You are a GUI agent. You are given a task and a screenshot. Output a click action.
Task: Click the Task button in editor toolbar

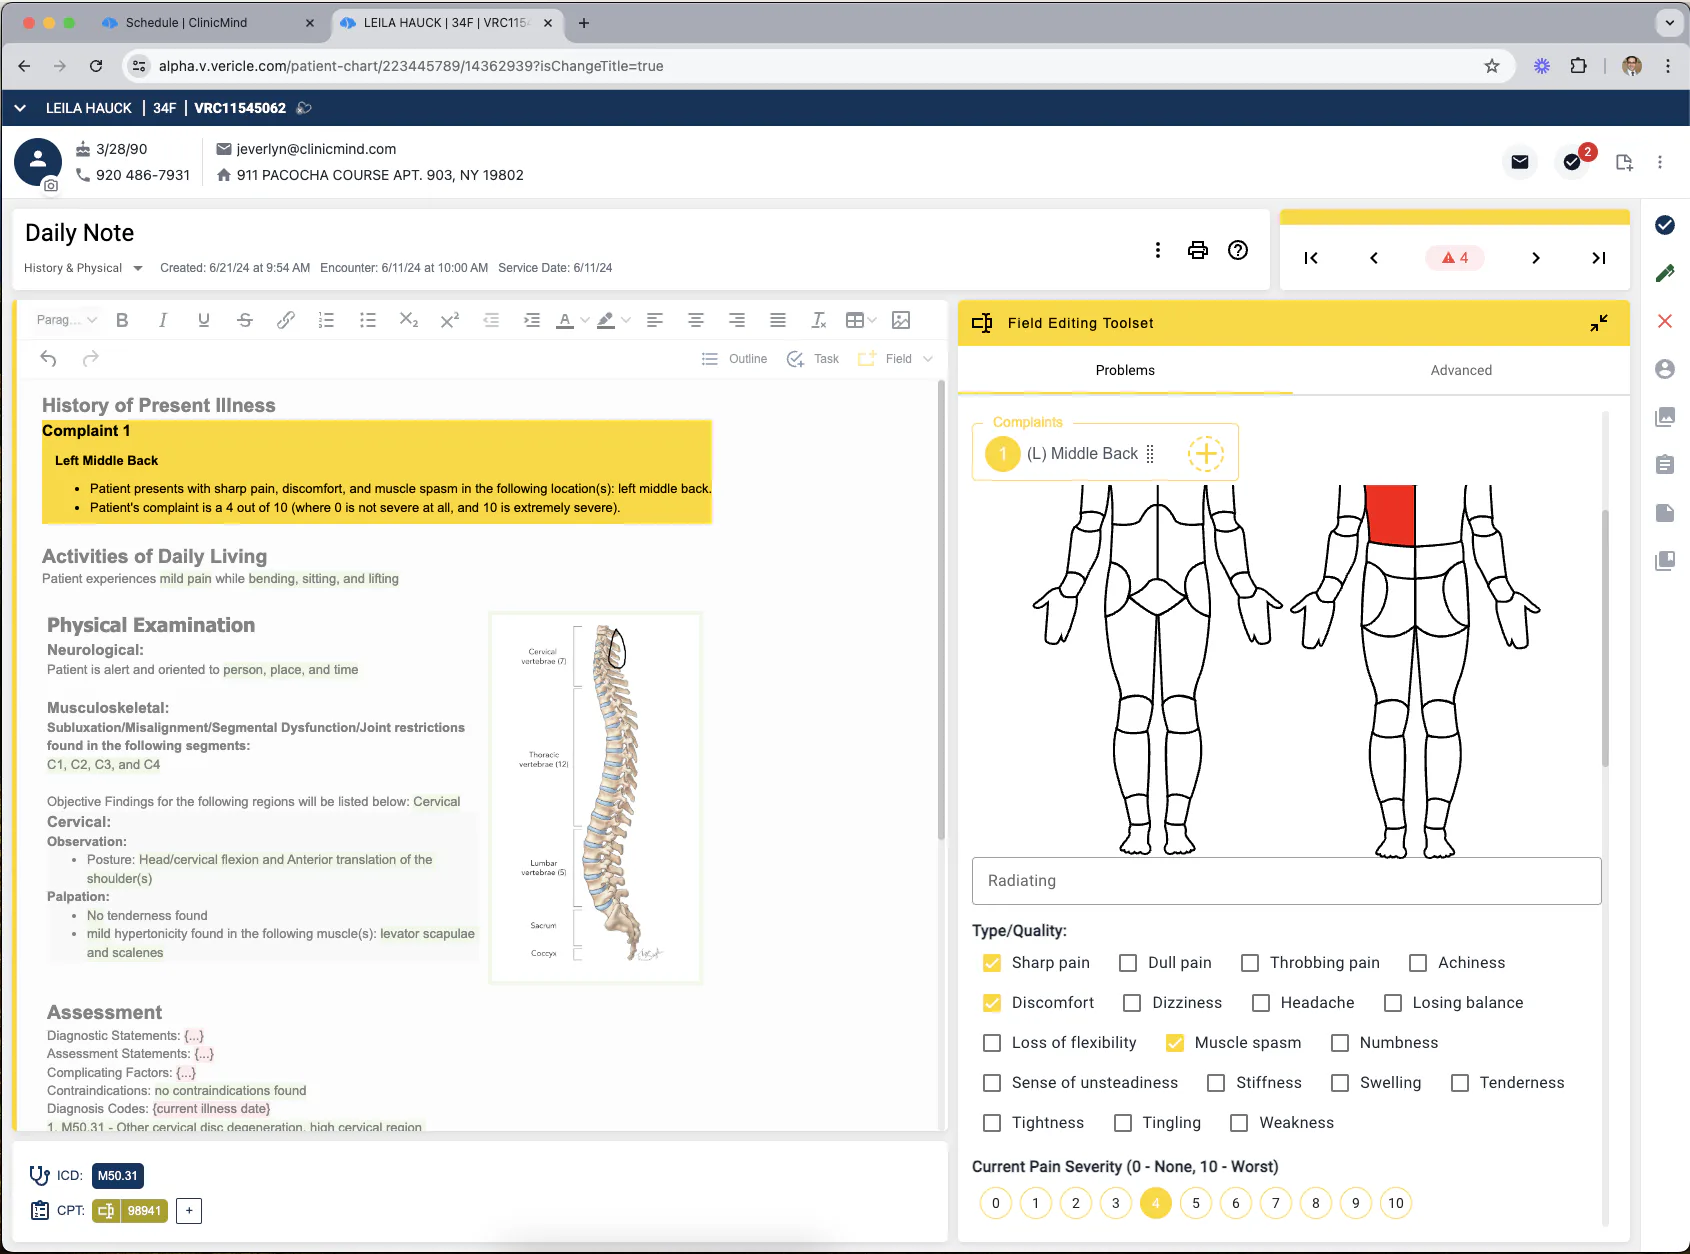[813, 359]
